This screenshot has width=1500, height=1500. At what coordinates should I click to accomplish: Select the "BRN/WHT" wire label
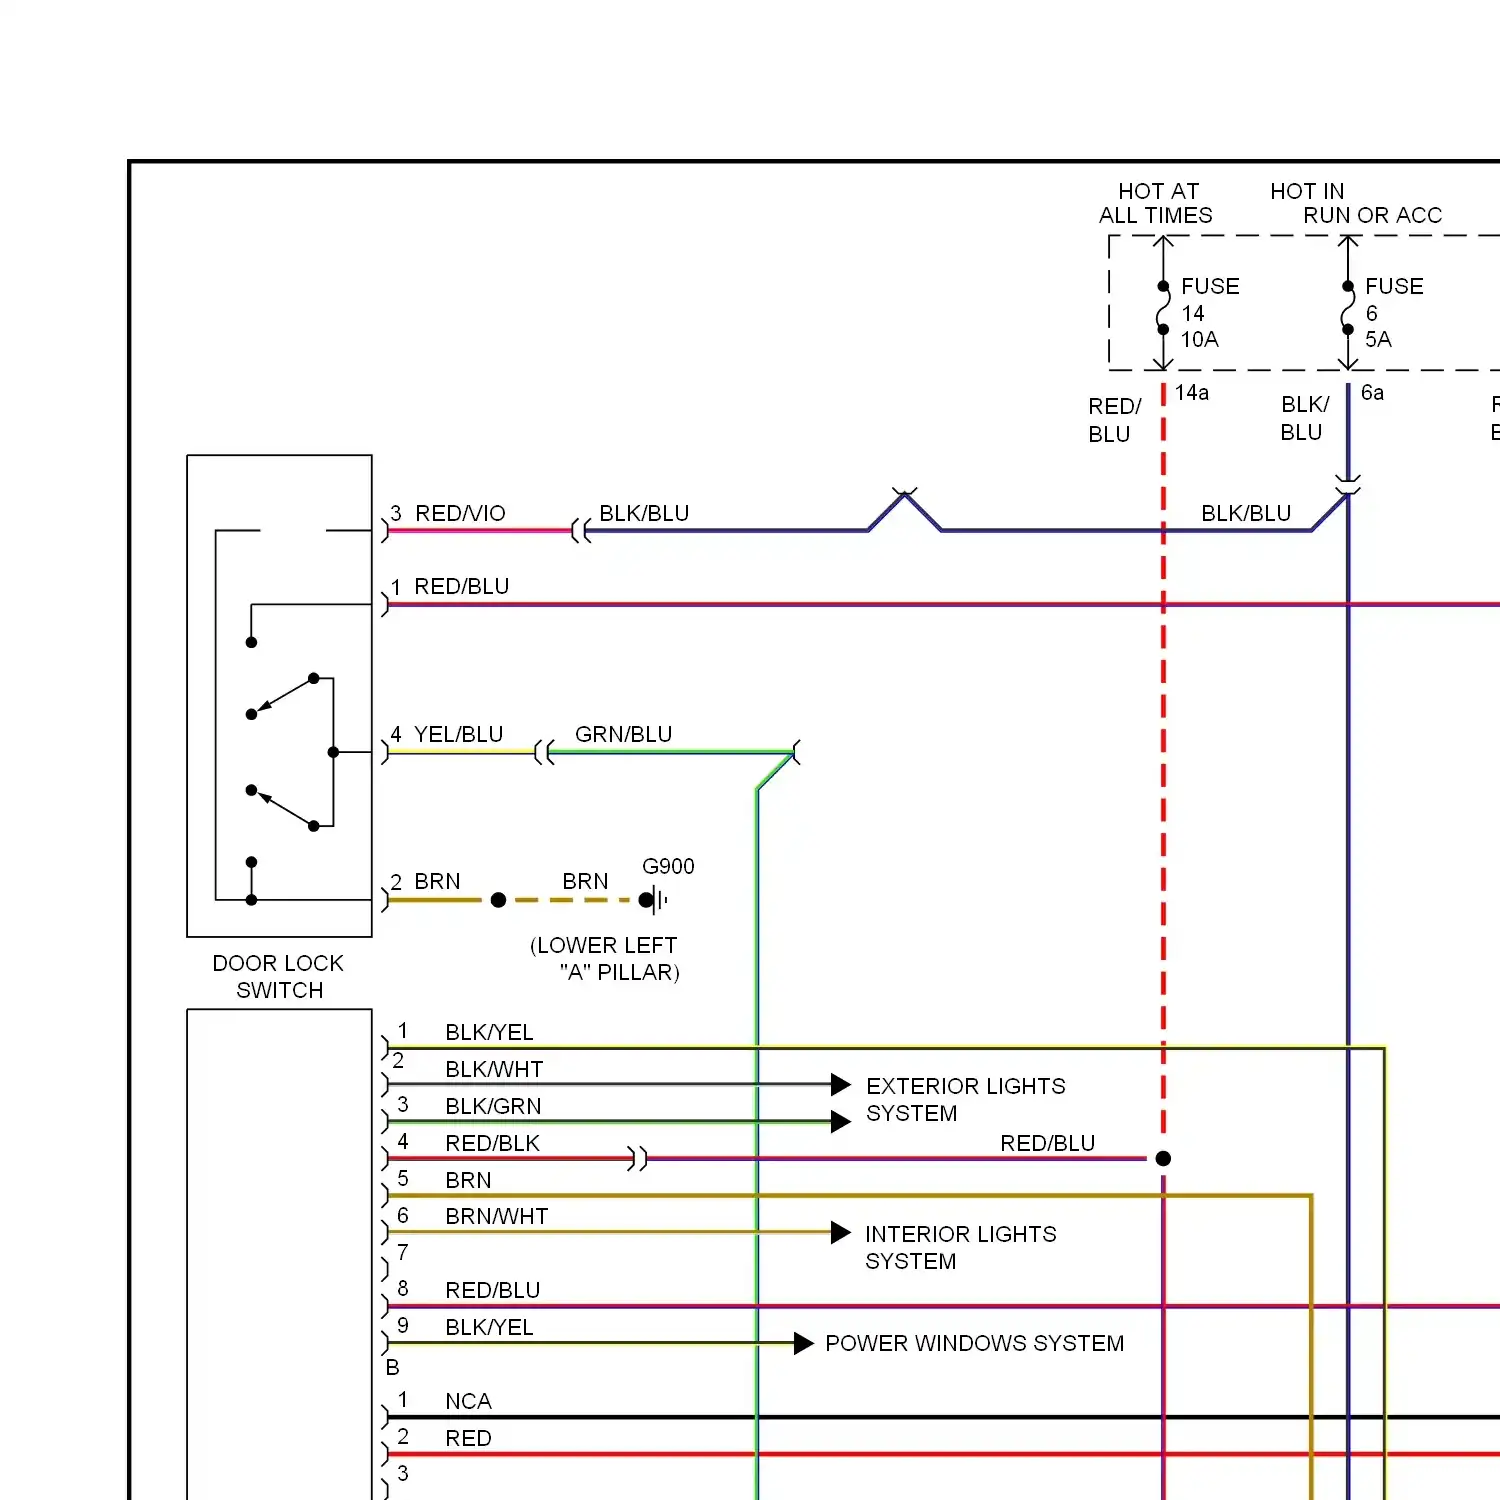coord(497,1216)
